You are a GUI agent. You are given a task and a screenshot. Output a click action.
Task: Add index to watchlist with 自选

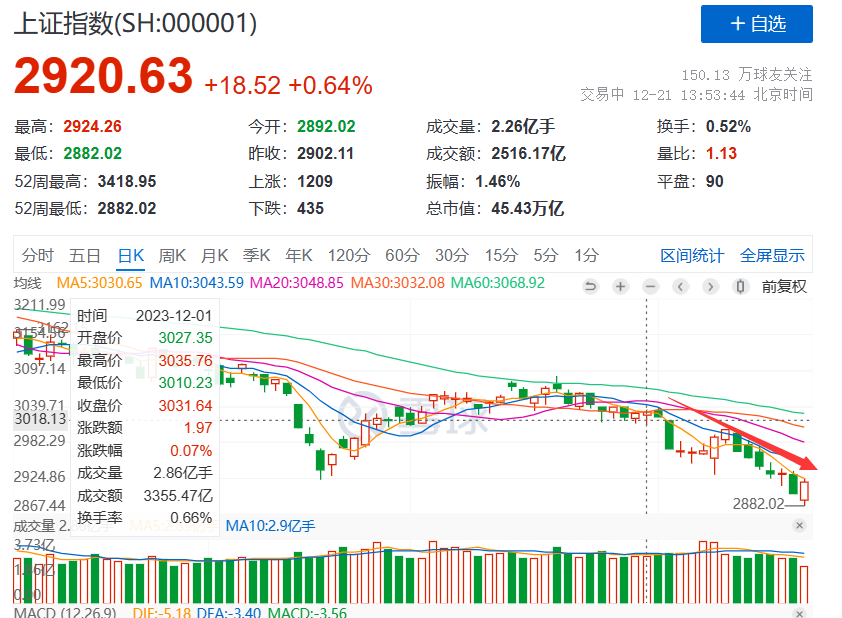(757, 24)
